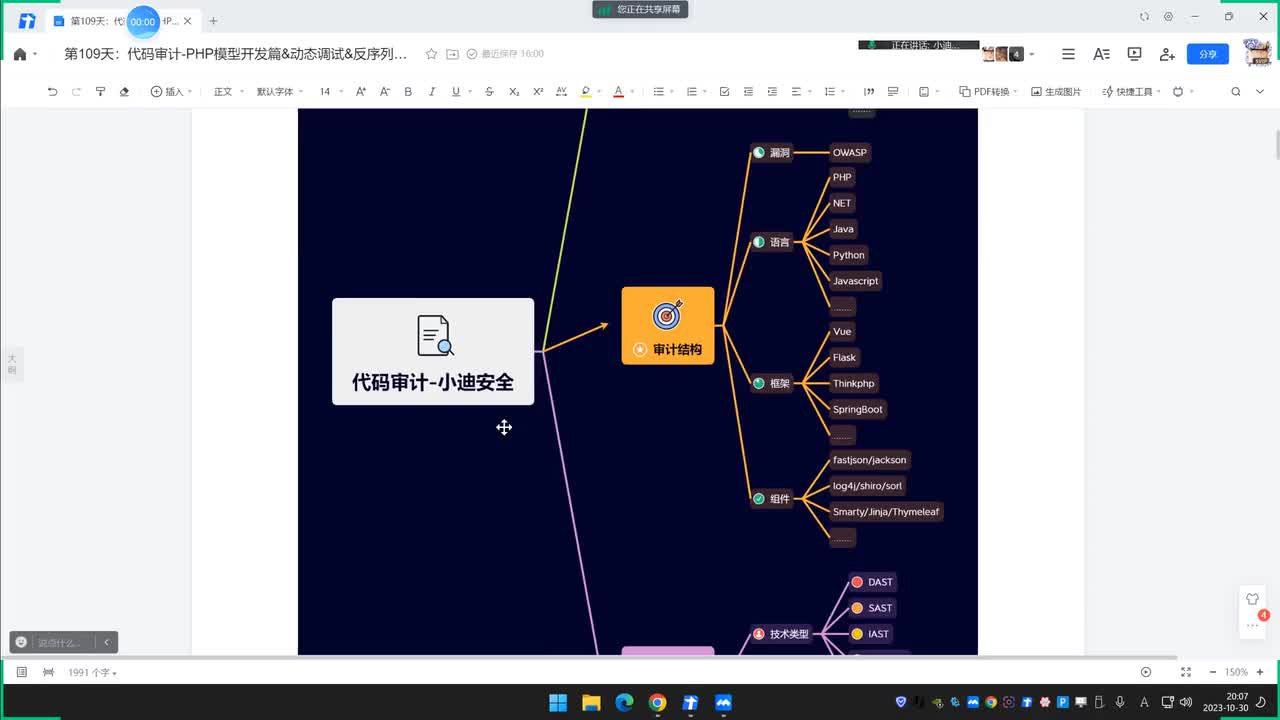Click the decrease indent icon
Image resolution: width=1280 pixels, height=720 pixels.
748,92
